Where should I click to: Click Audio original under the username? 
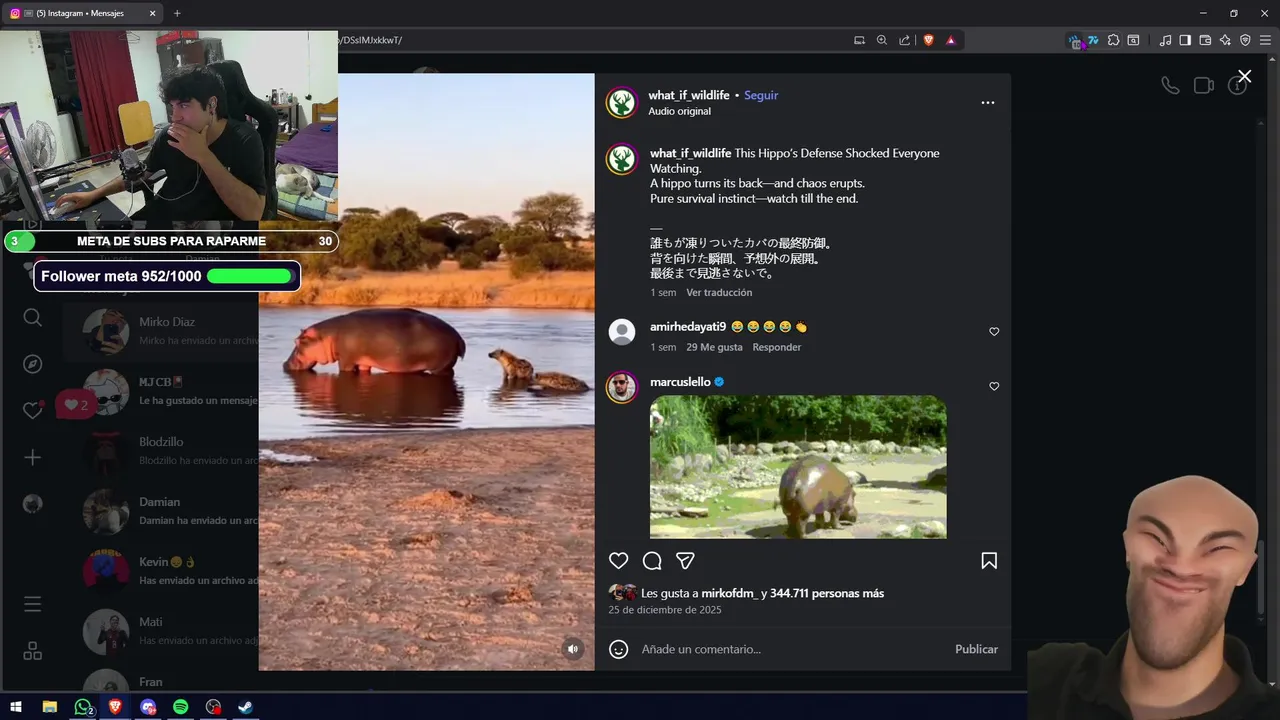click(679, 111)
